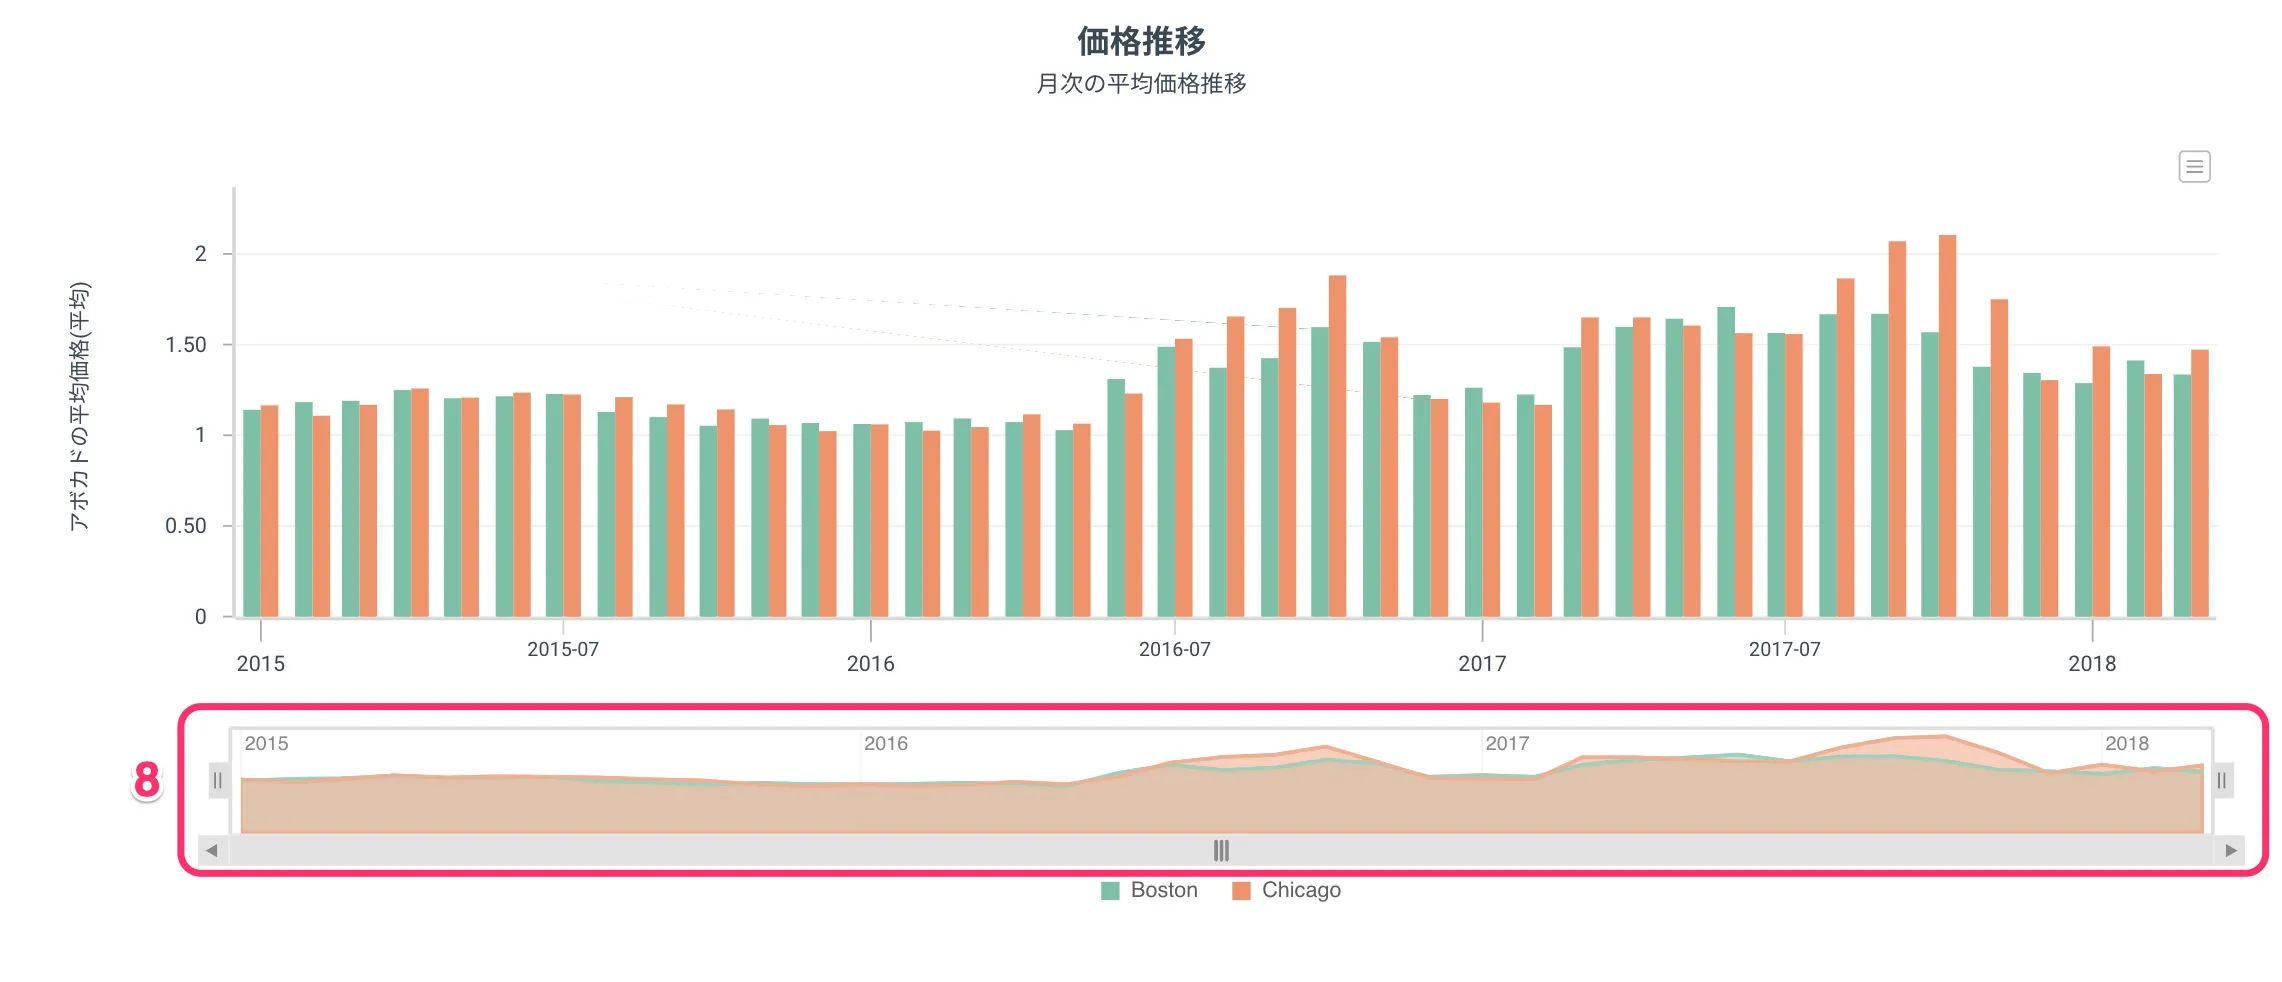The width and height of the screenshot is (2282, 982).
Task: Click the x-axis label 2016
Action: tap(870, 664)
